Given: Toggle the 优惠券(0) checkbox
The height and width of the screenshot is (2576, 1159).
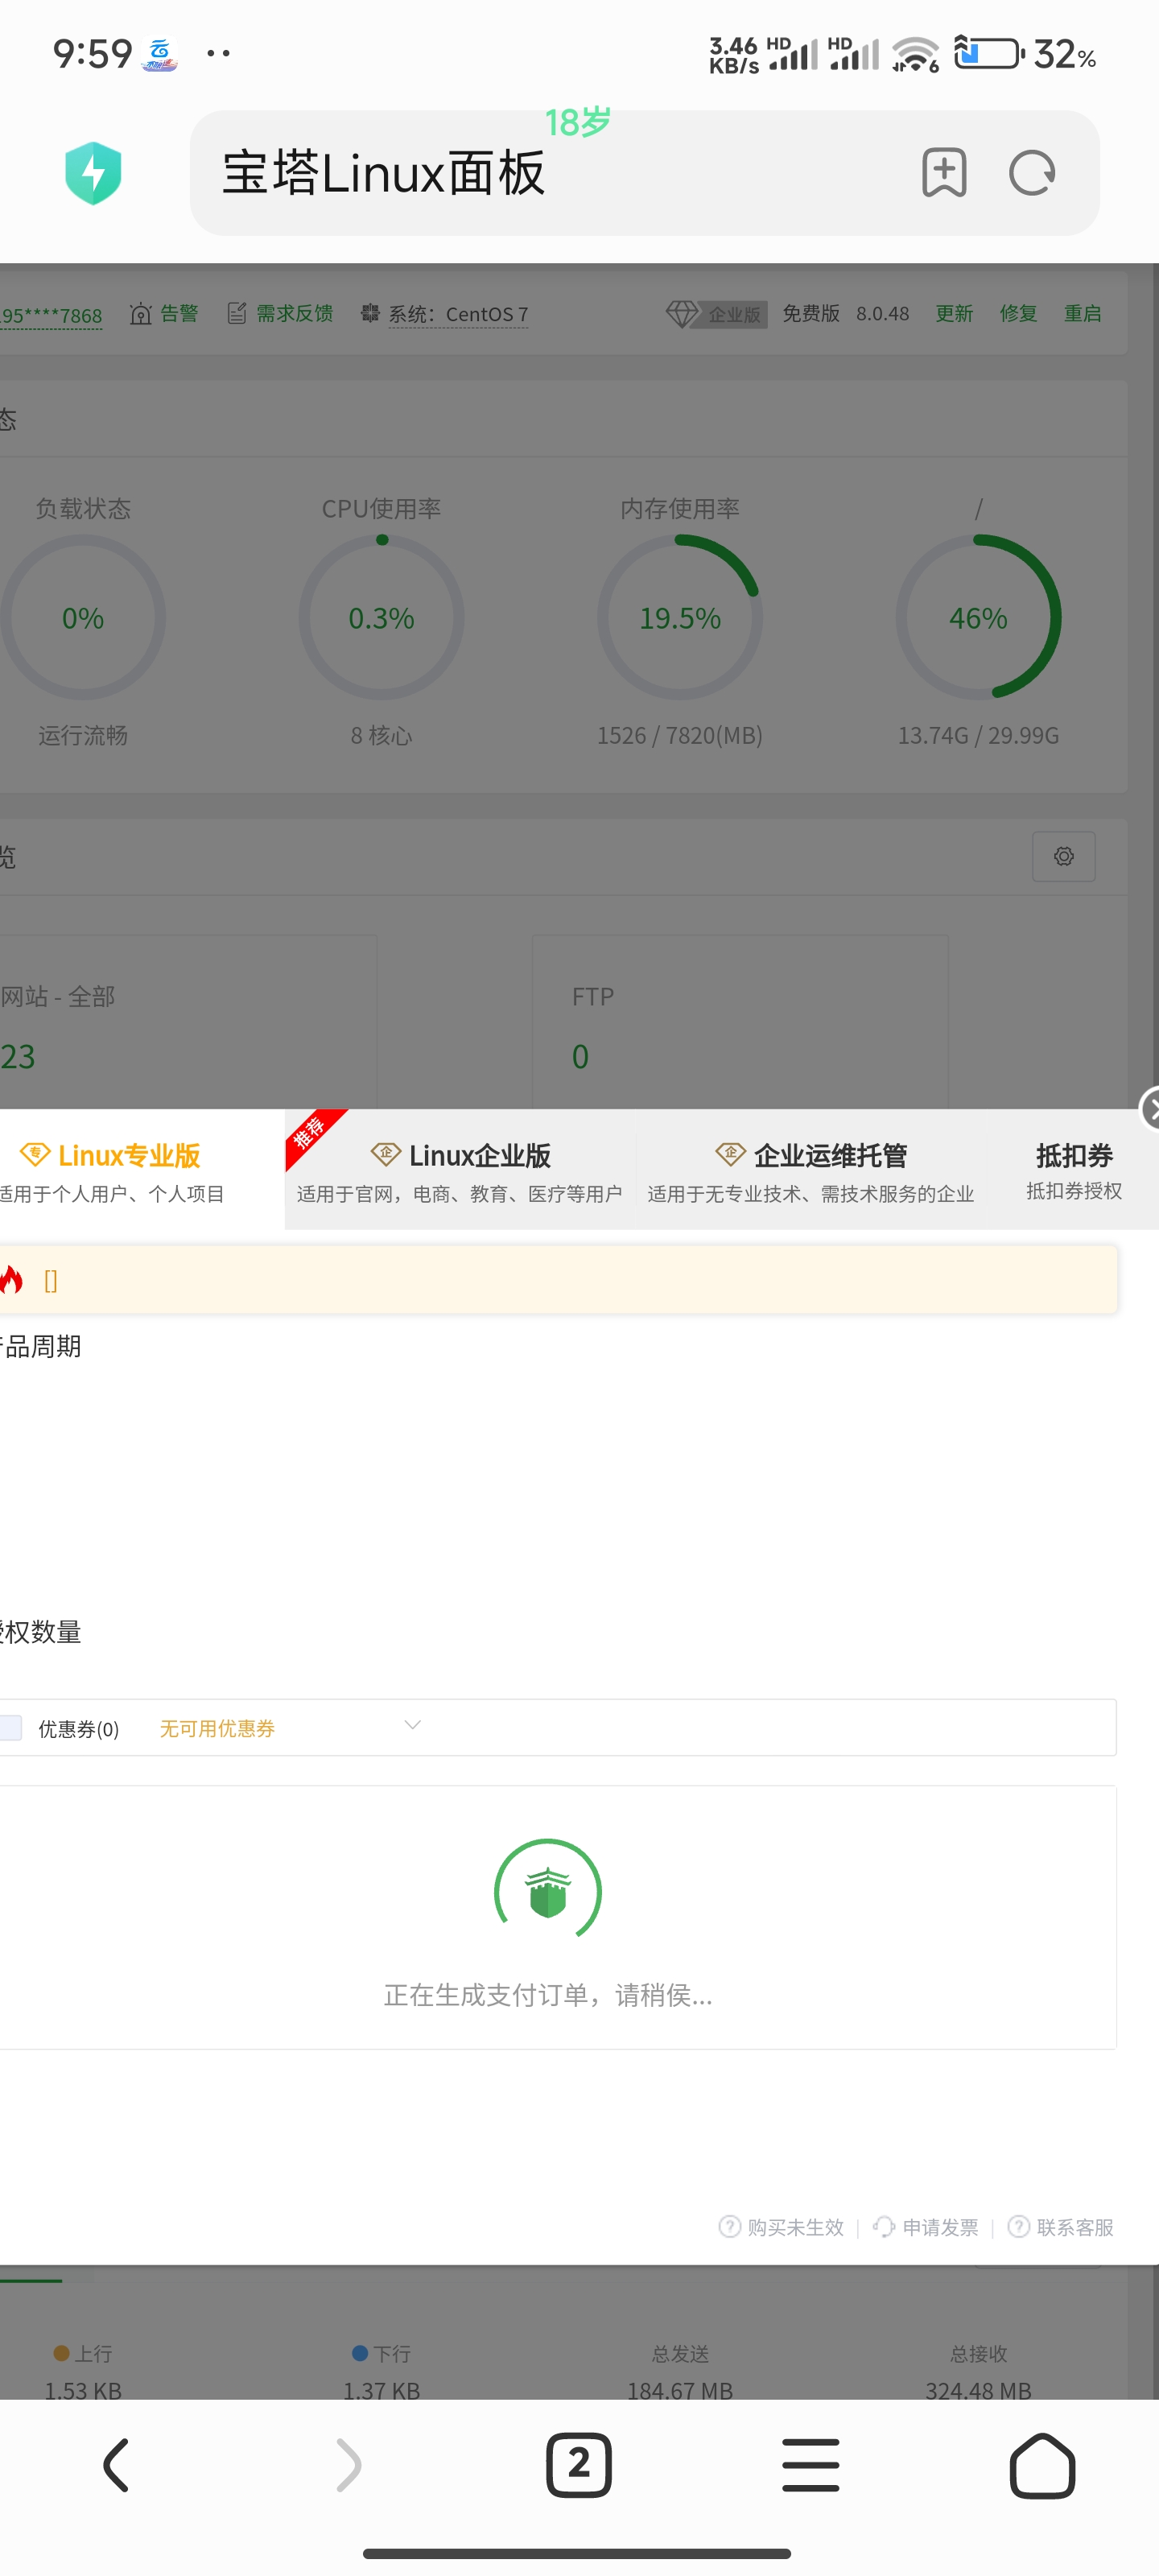Looking at the screenshot, I should pyautogui.click(x=10, y=1728).
